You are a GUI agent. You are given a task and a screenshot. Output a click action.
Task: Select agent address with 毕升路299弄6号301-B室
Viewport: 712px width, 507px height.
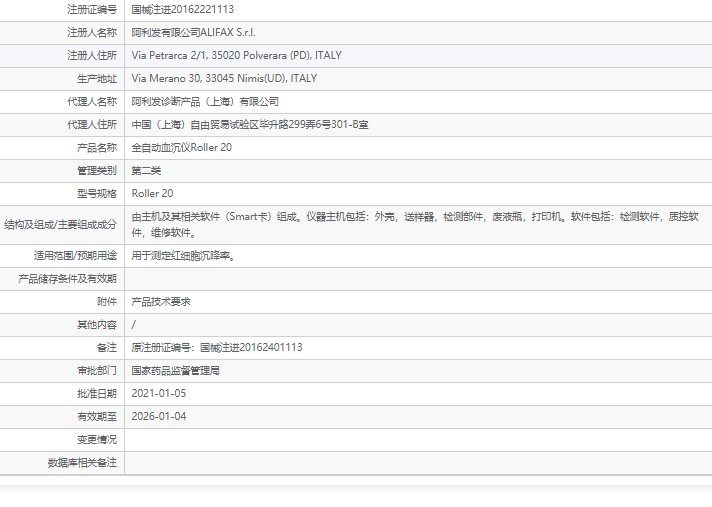point(250,124)
